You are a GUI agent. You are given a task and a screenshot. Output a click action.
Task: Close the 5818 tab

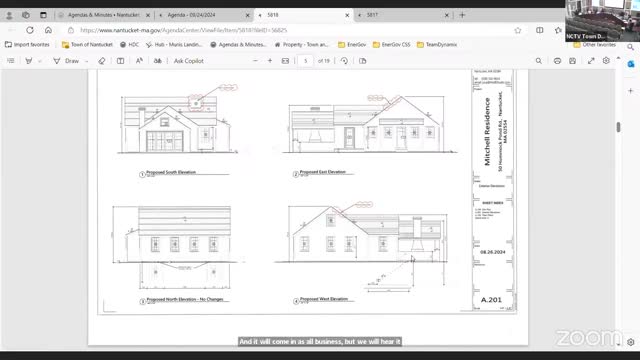(x=347, y=15)
